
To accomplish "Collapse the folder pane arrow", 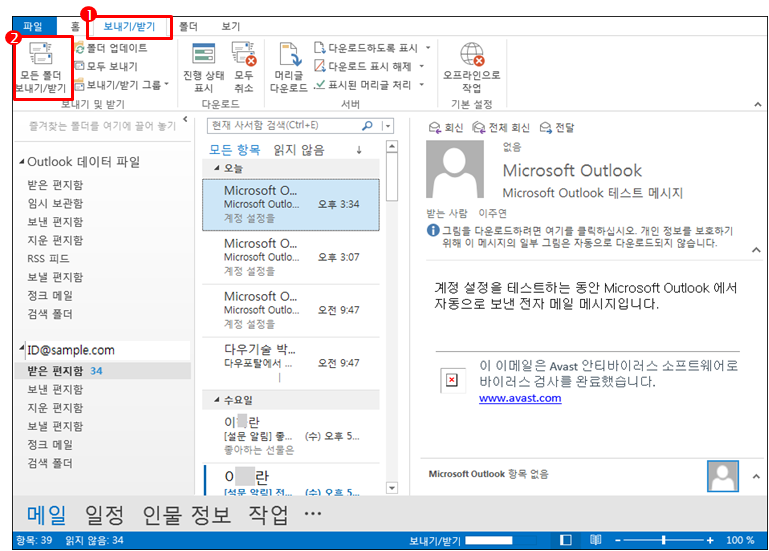I will point(185,119).
